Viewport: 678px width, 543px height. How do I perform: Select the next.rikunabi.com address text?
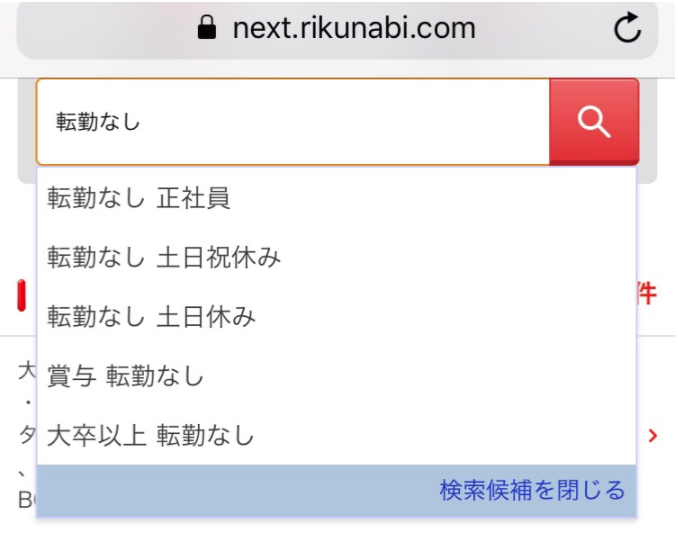(354, 28)
